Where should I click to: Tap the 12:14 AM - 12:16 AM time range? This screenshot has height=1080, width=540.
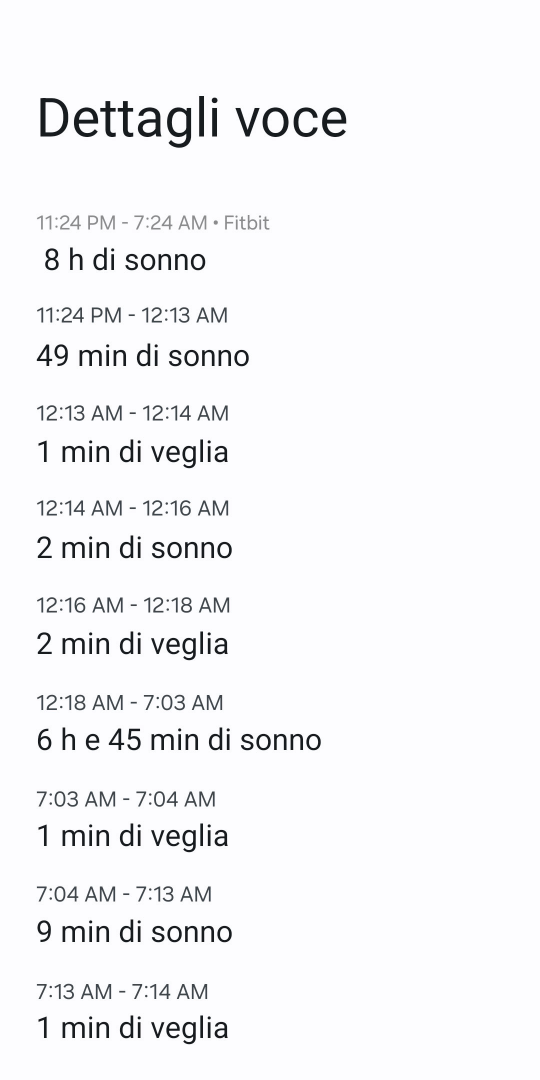(133, 508)
